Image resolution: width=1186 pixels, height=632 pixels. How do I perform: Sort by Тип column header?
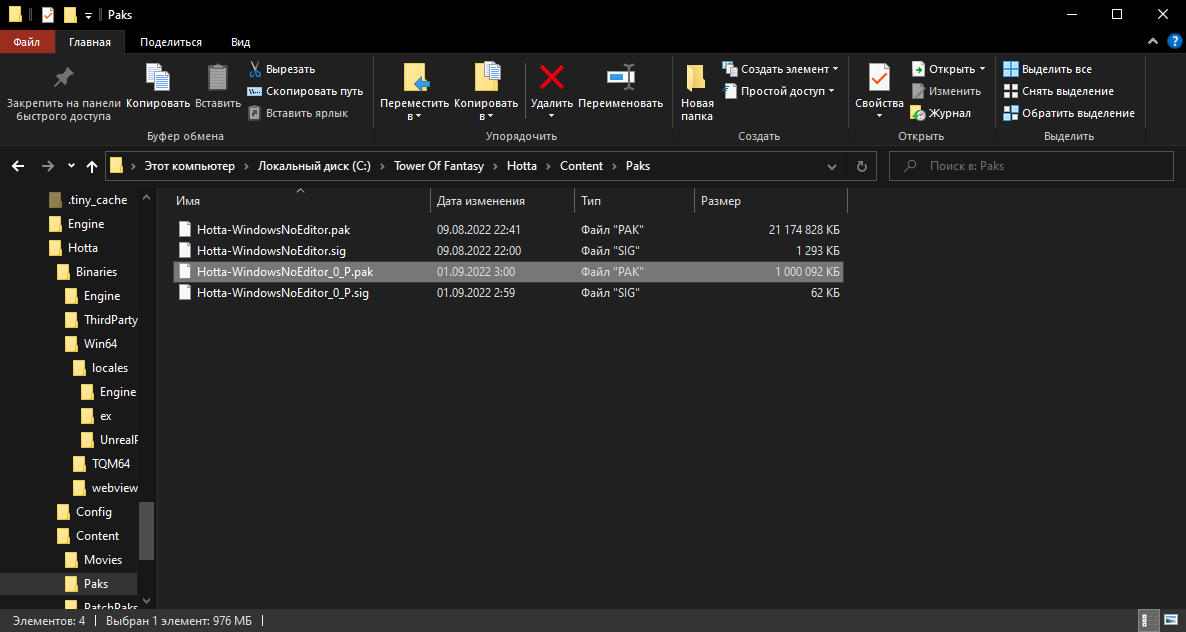[x=634, y=201]
